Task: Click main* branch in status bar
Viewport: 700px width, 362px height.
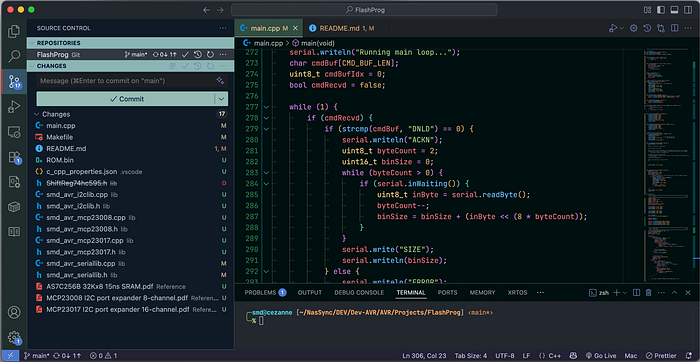Action: click(x=36, y=356)
